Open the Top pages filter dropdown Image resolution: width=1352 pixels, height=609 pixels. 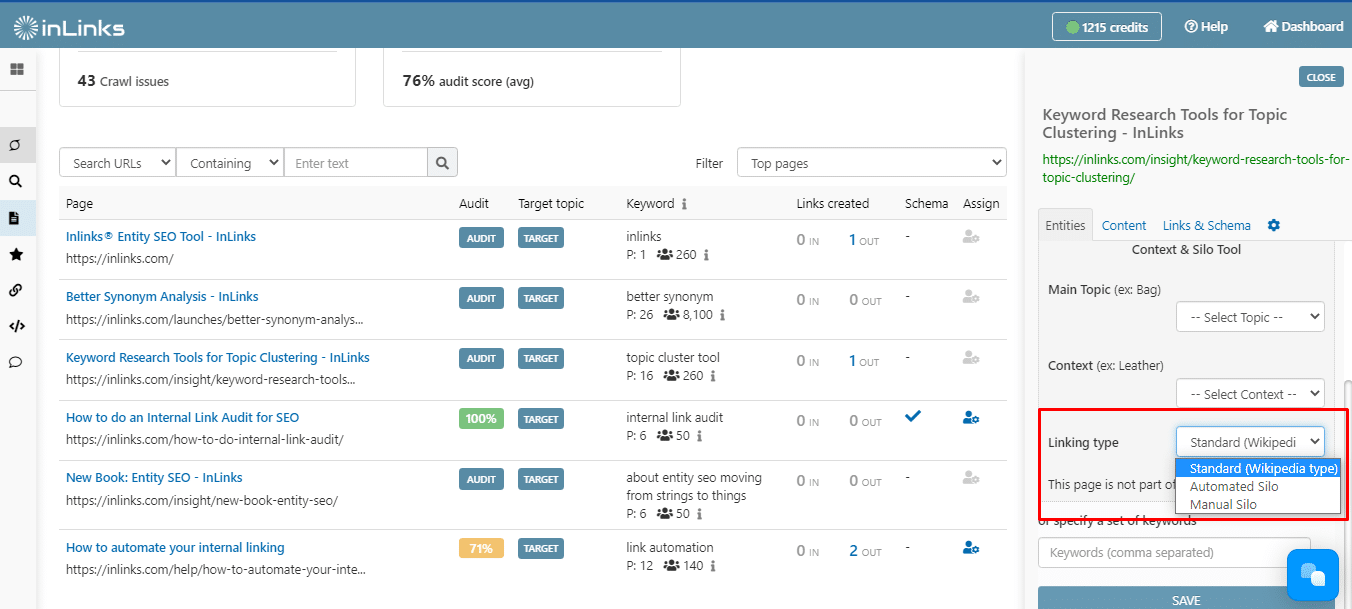(x=872, y=163)
